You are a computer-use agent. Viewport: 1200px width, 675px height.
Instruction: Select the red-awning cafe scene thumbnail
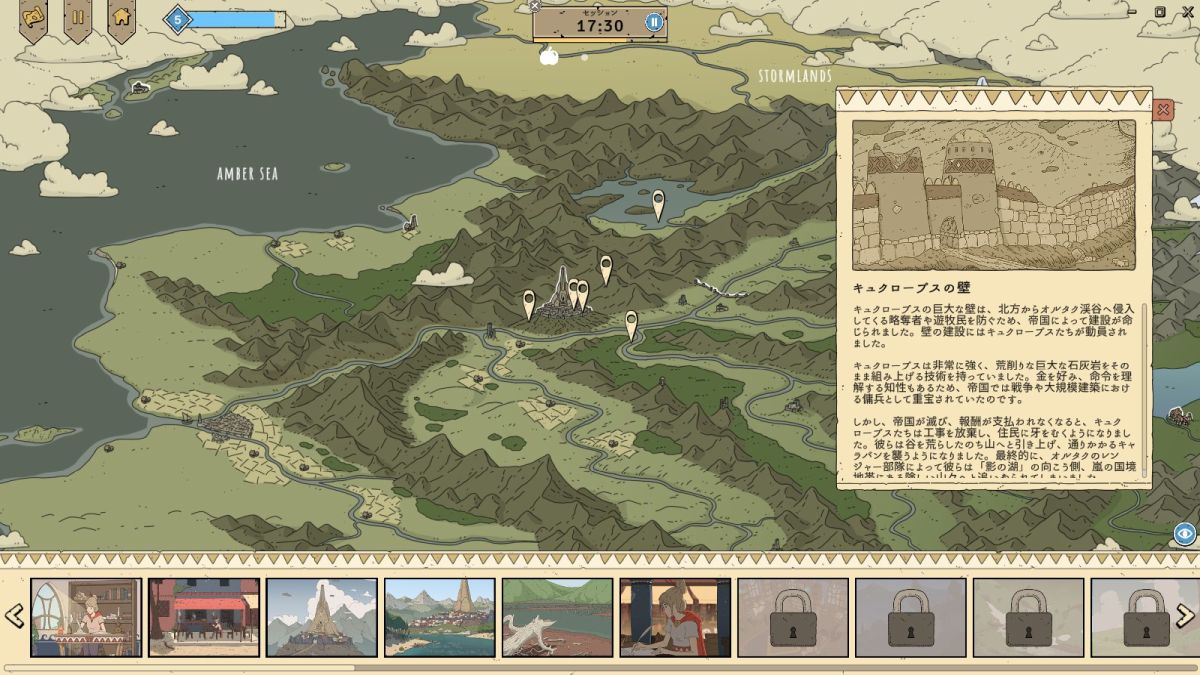tap(204, 617)
